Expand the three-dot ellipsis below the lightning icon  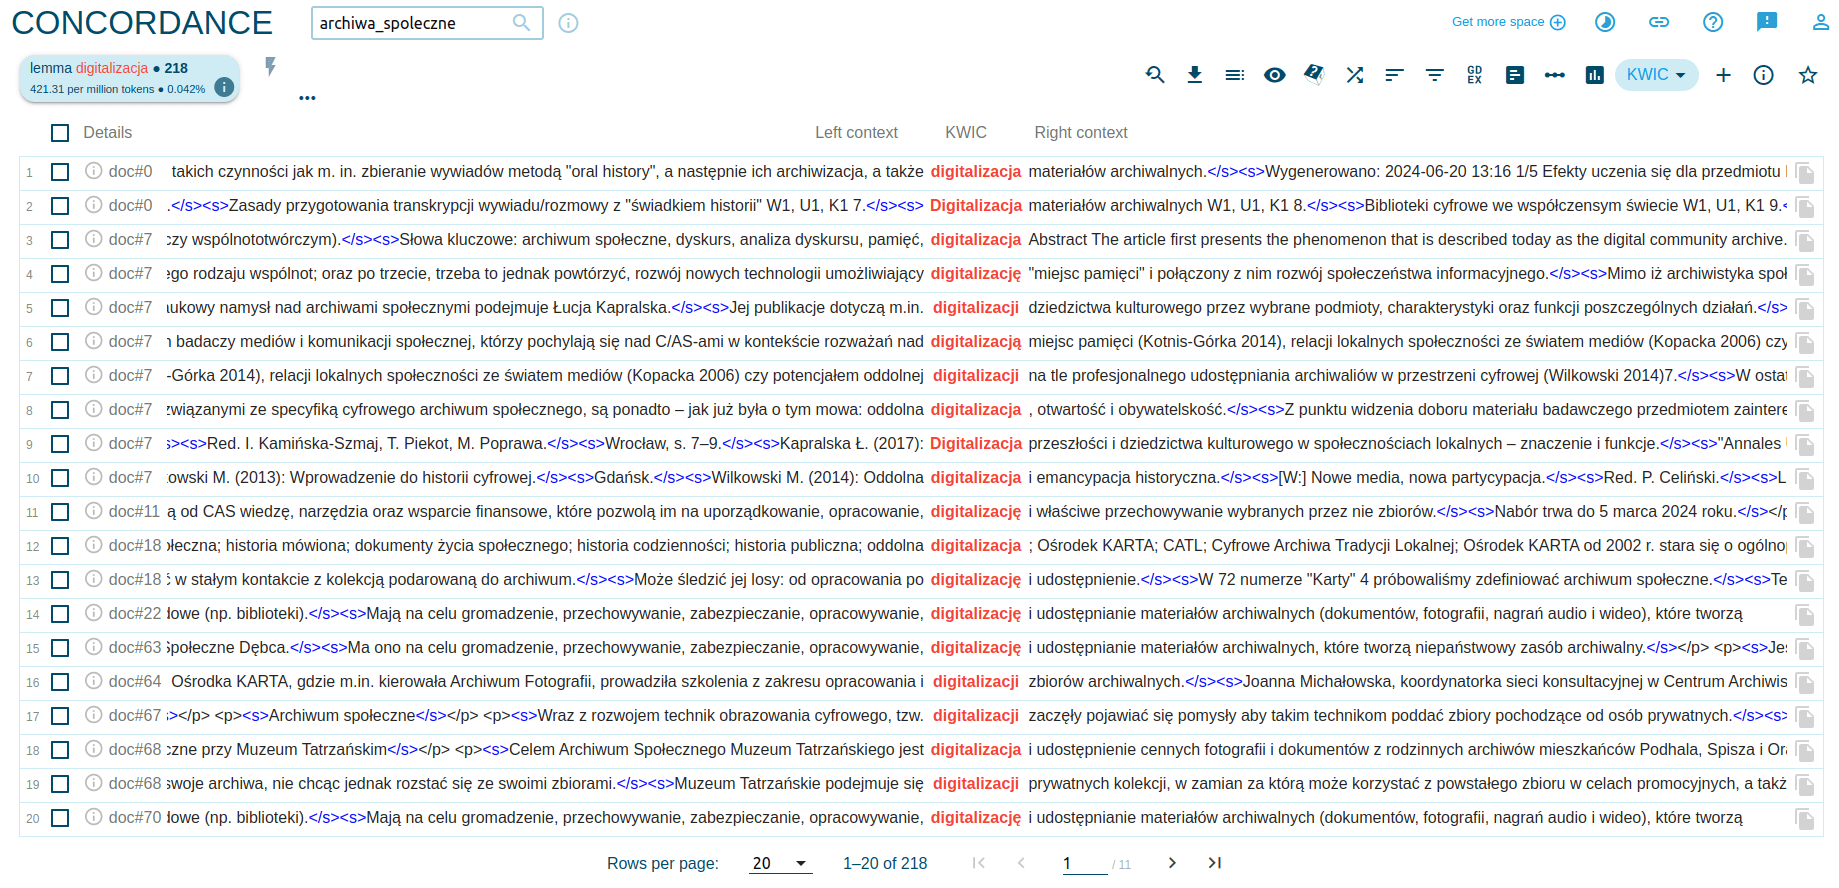point(307,98)
